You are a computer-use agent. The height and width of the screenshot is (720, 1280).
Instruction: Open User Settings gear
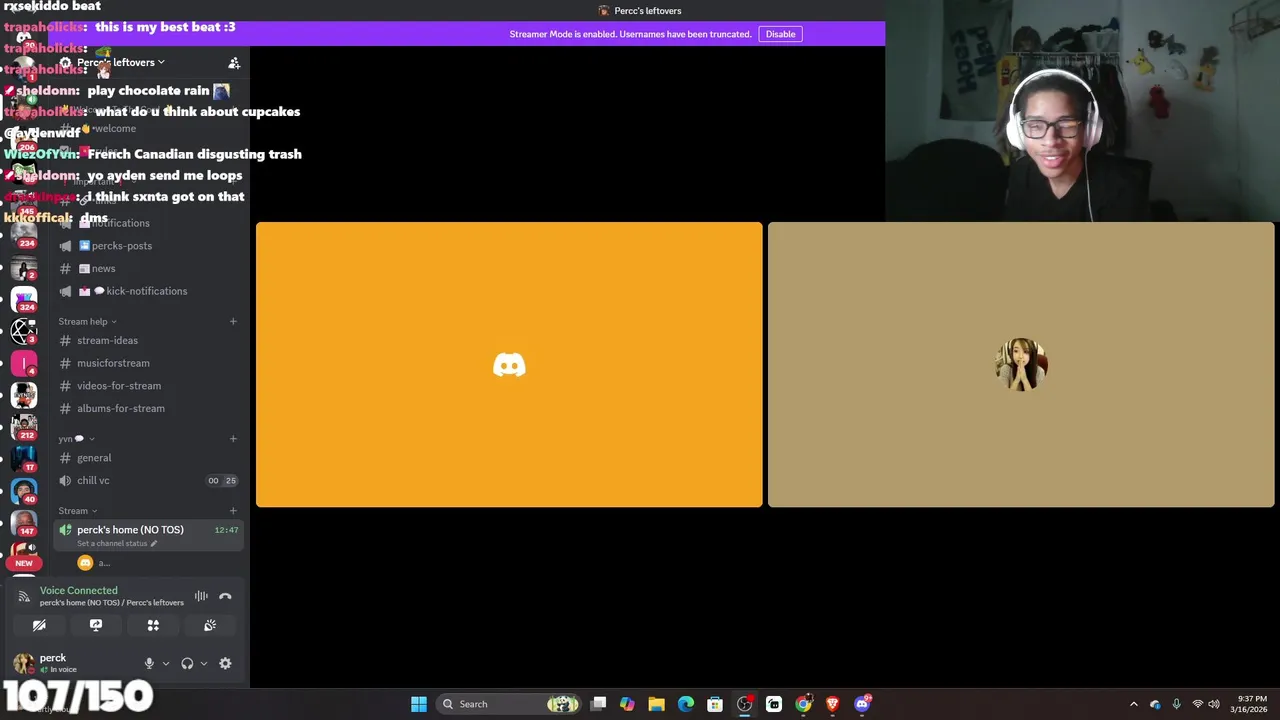tap(225, 663)
